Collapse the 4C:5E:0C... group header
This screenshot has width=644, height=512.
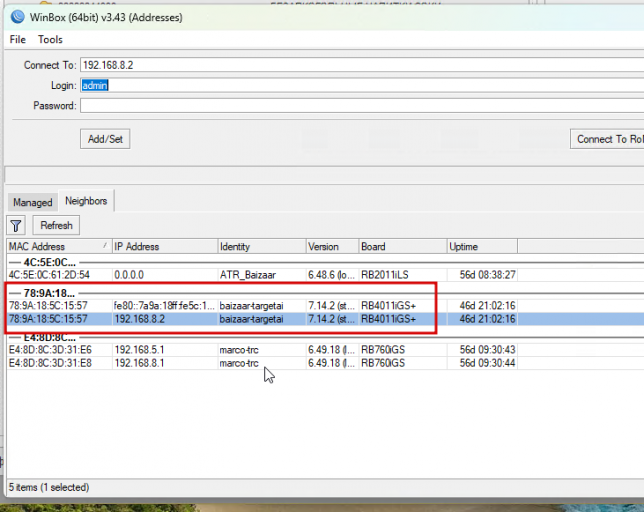(x=49, y=262)
